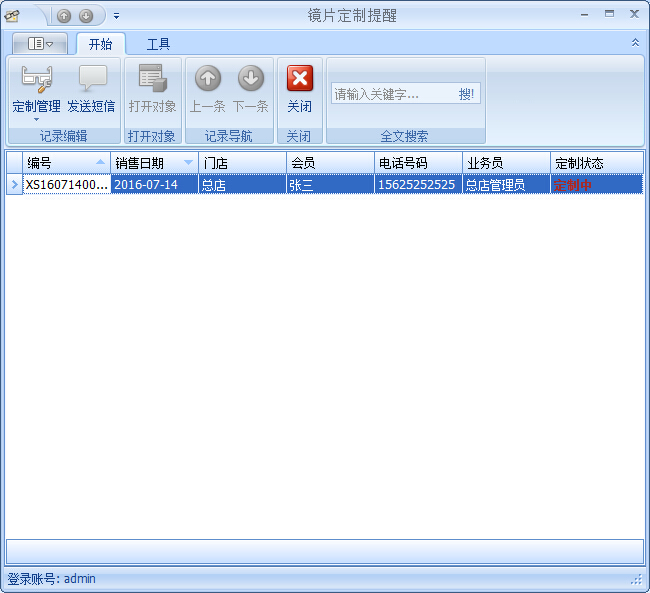Click the down arrow in title bar
Image resolution: width=650 pixels, height=593 pixels.
tap(86, 15)
